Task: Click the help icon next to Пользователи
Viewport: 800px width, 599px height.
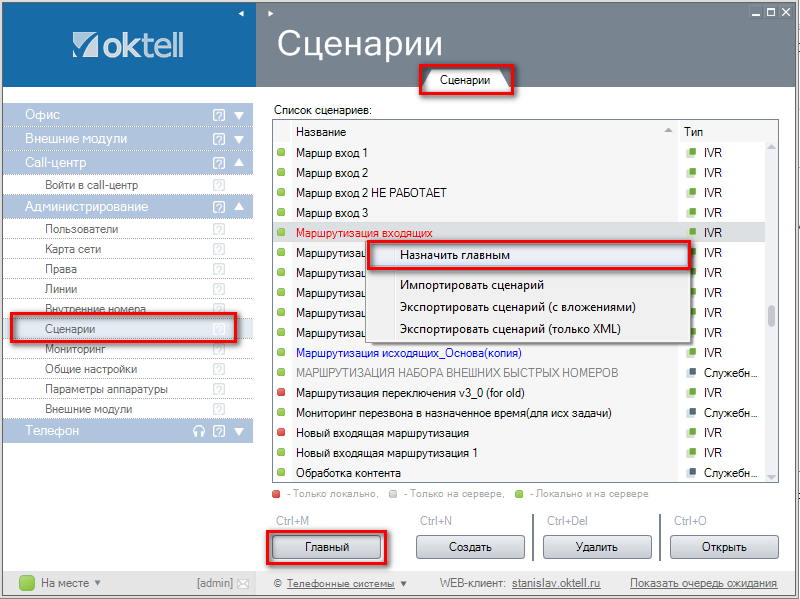Action: point(219,229)
